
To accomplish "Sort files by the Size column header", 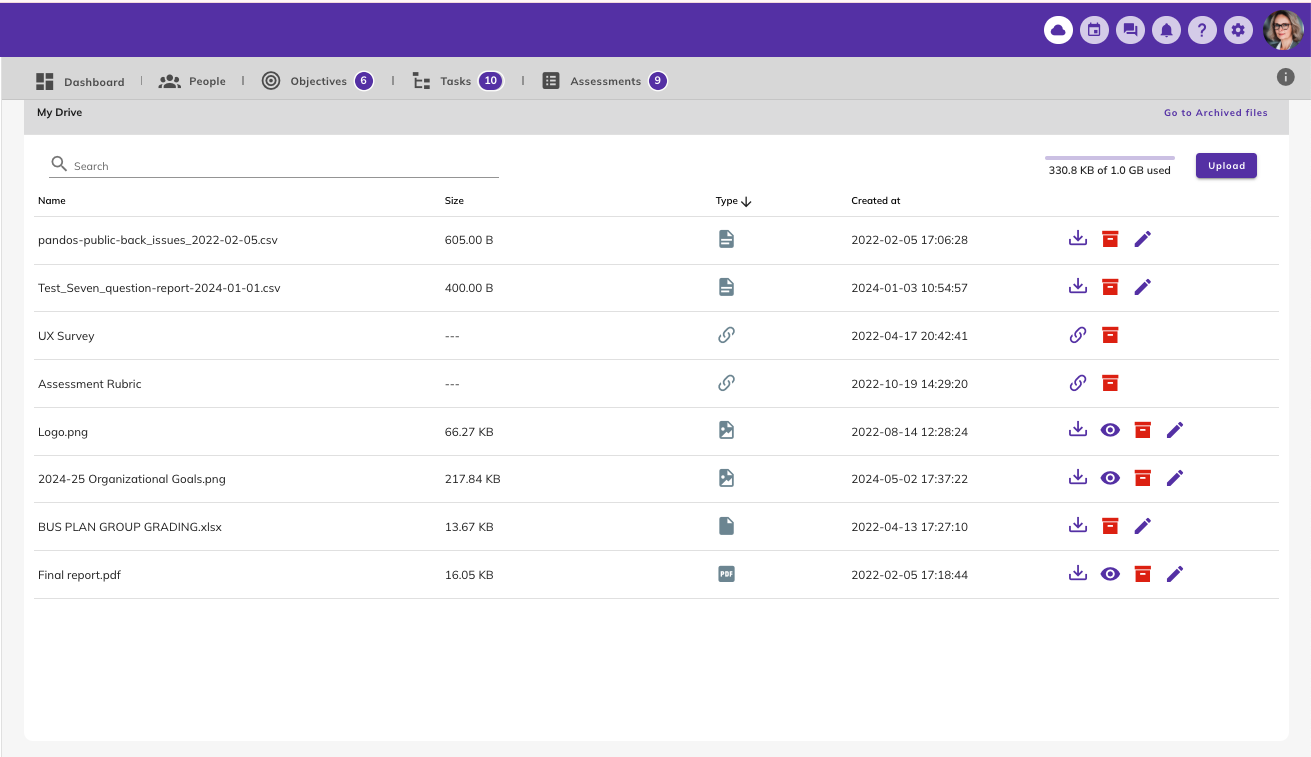I will click(454, 201).
